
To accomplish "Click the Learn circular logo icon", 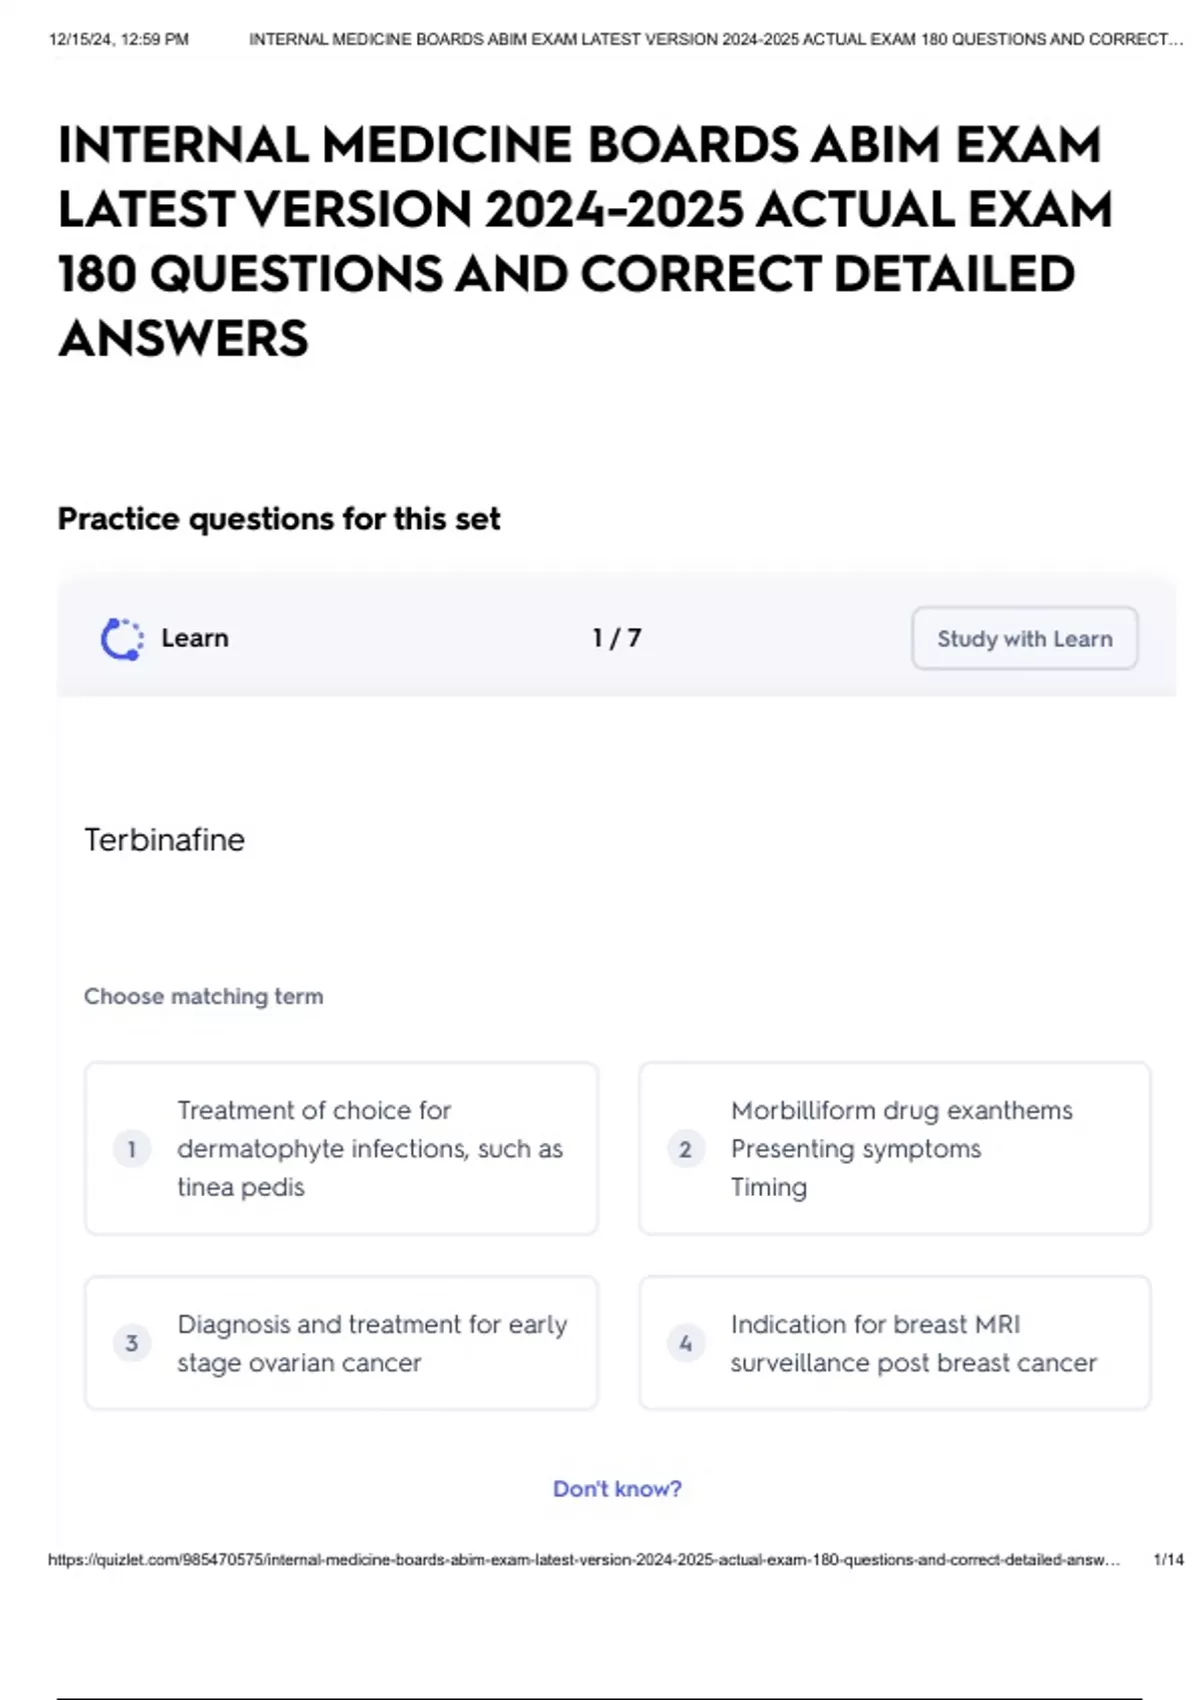I will pos(122,639).
